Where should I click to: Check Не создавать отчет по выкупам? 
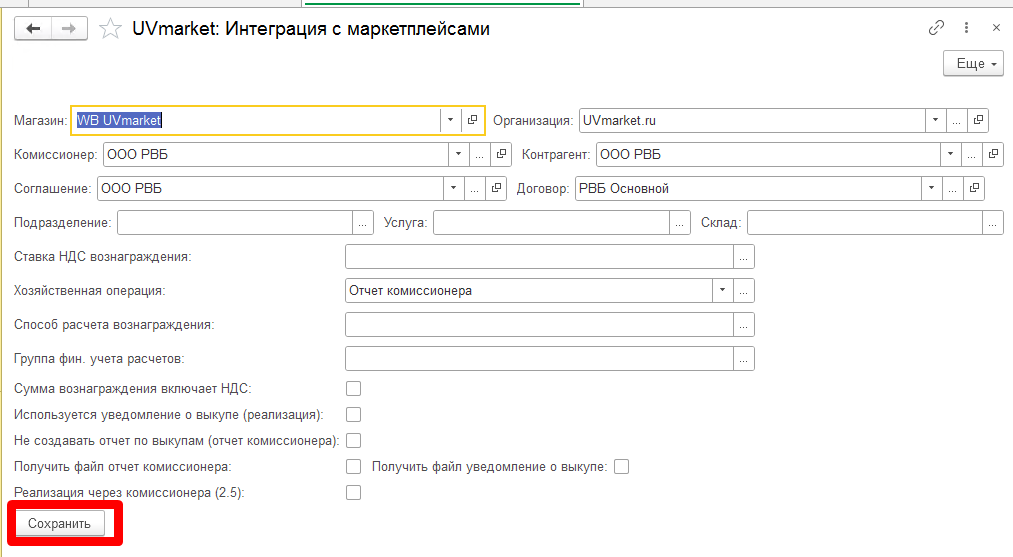[353, 441]
